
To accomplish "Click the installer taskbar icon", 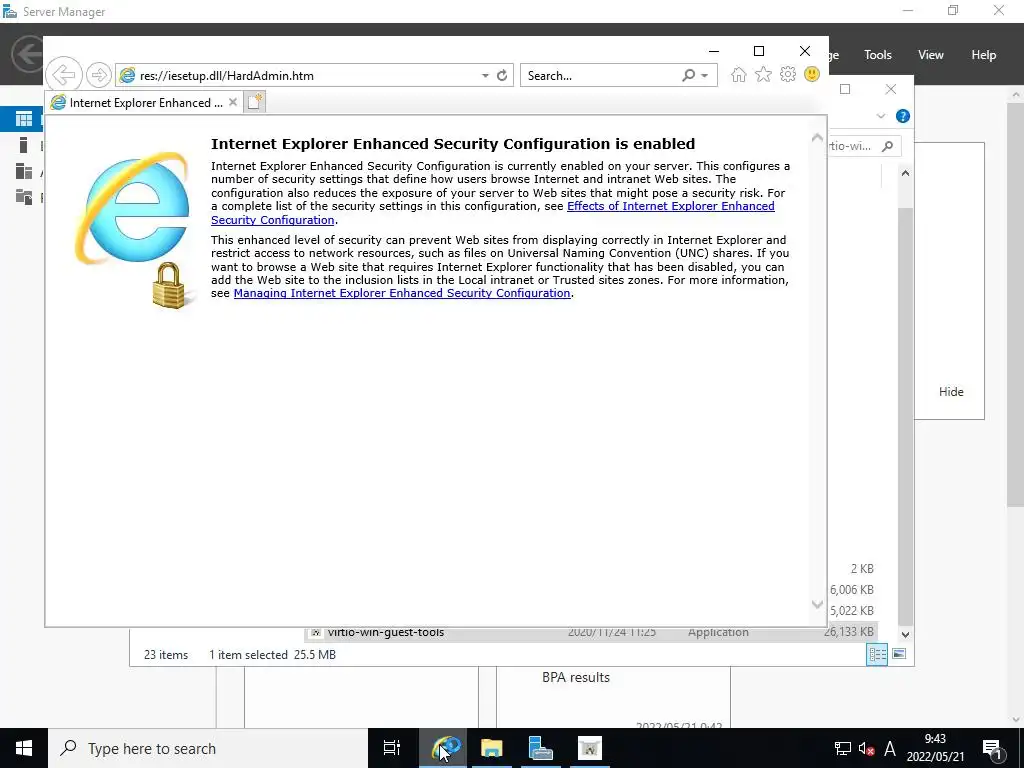I will coord(590,748).
